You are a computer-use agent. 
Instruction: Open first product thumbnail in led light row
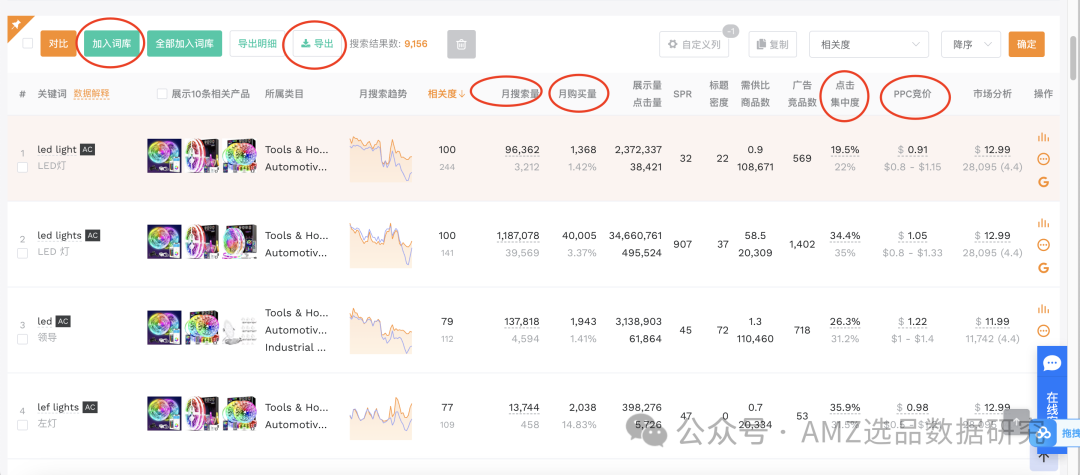164,156
